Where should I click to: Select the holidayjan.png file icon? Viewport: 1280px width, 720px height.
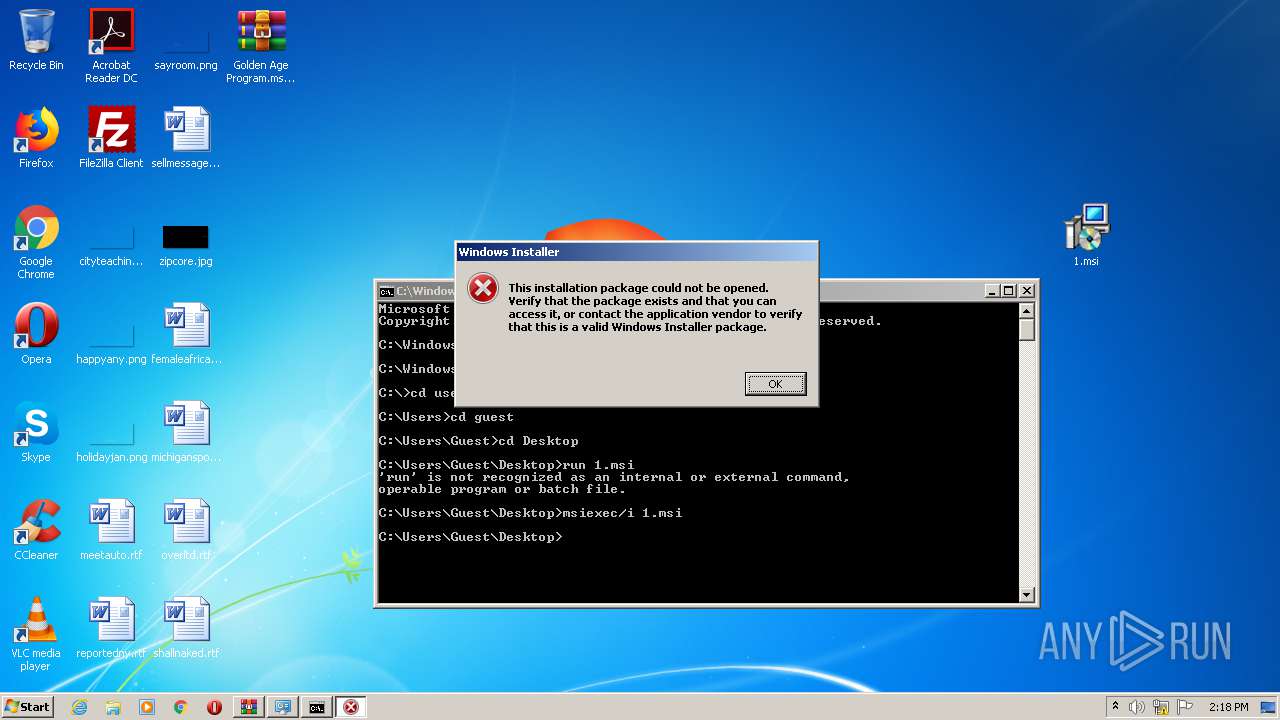[x=111, y=438]
